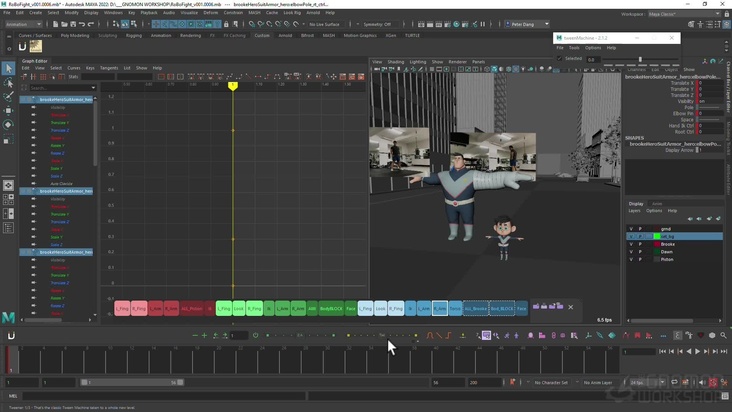
Task: Go to start of playback range
Action: 662,351
